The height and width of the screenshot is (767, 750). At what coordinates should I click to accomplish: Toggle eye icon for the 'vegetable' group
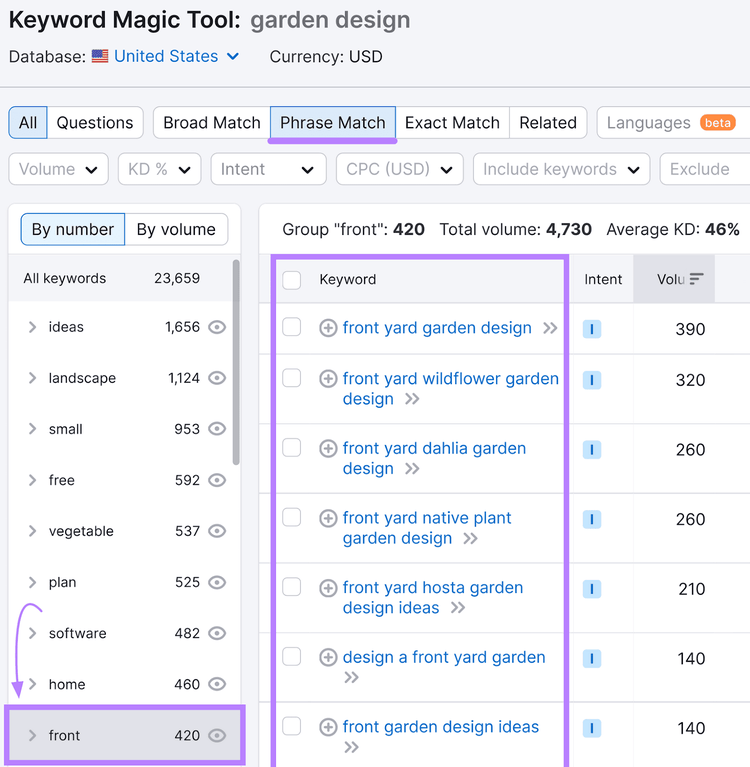[217, 531]
